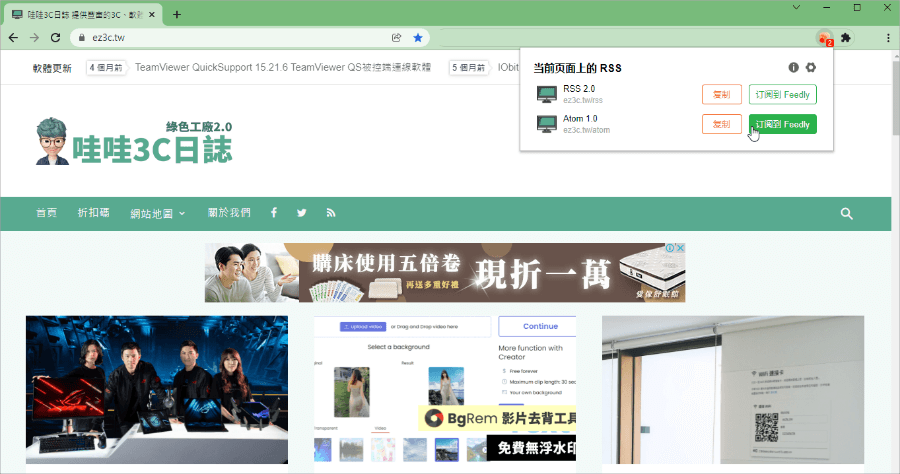The width and height of the screenshot is (900, 474).
Task: Open 折扣碼 in the navigation bar
Action: (94, 213)
